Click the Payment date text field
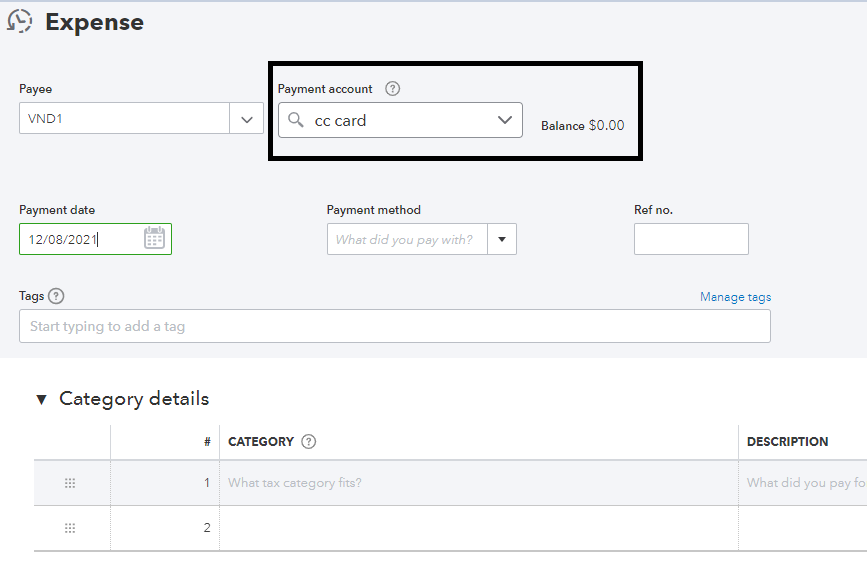This screenshot has width=867, height=561. (x=78, y=239)
